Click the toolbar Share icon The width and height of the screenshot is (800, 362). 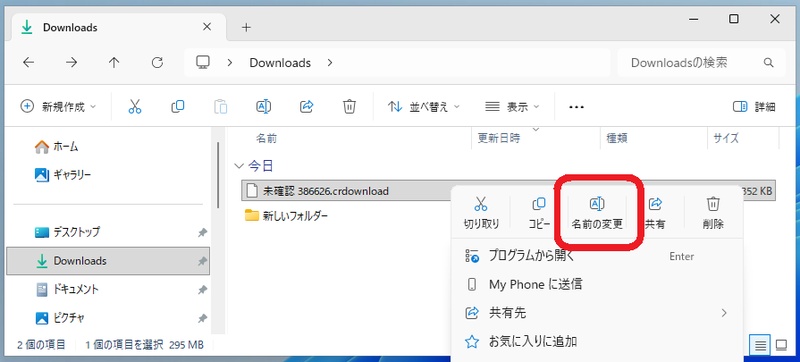click(x=307, y=107)
